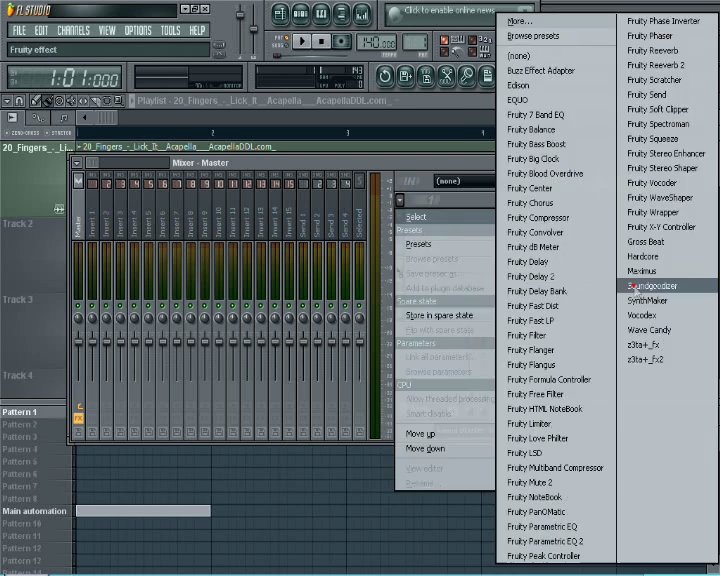Toggle the ZERO-CROSS option

22,133
